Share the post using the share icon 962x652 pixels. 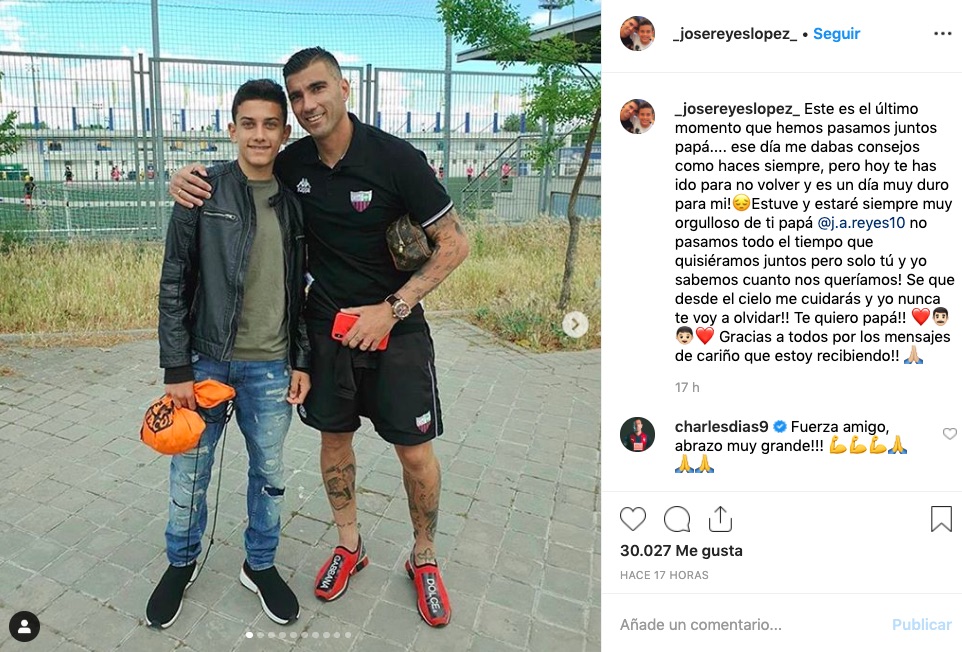point(720,519)
